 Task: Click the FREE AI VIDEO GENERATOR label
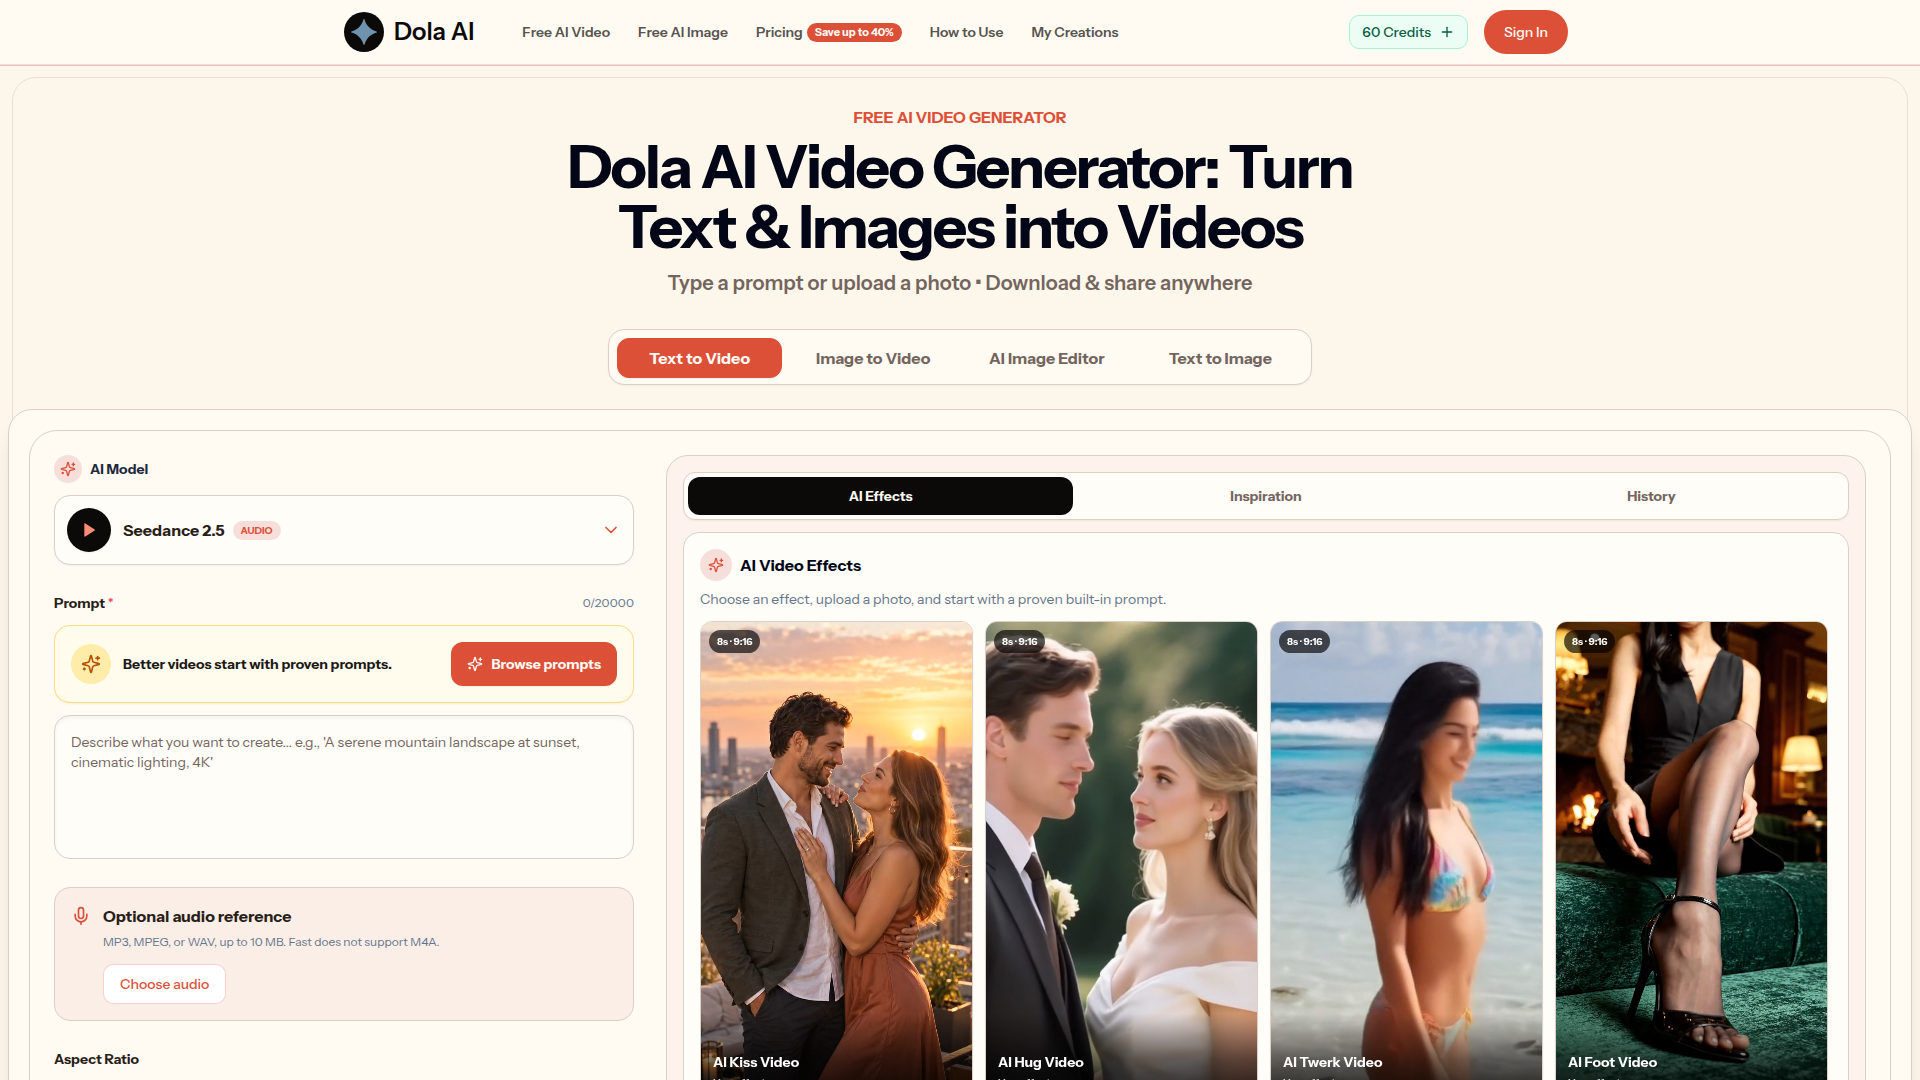[x=959, y=118]
